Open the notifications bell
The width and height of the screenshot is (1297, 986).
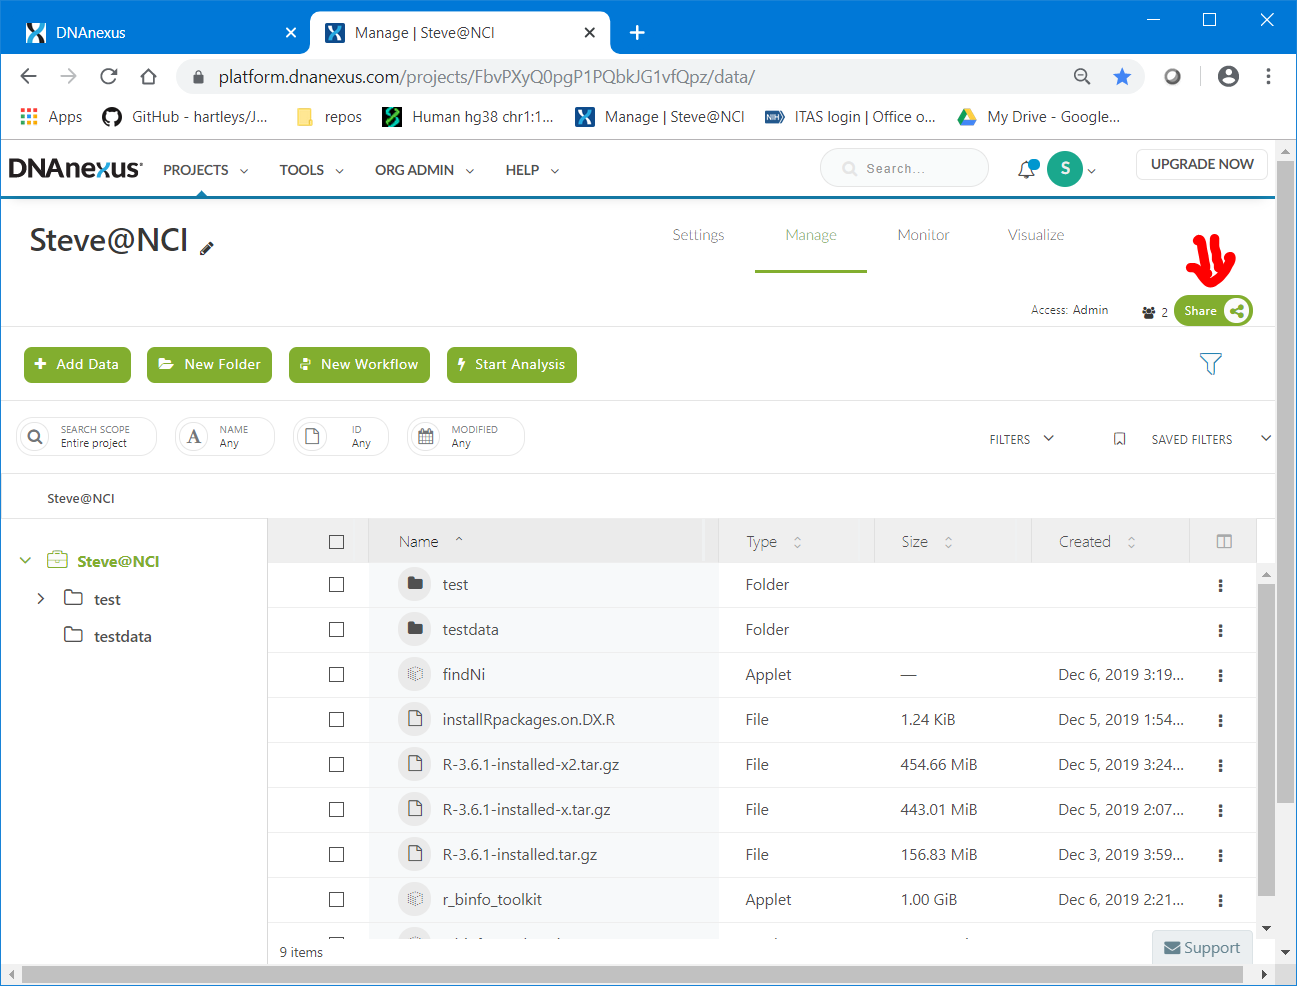(x=1026, y=170)
